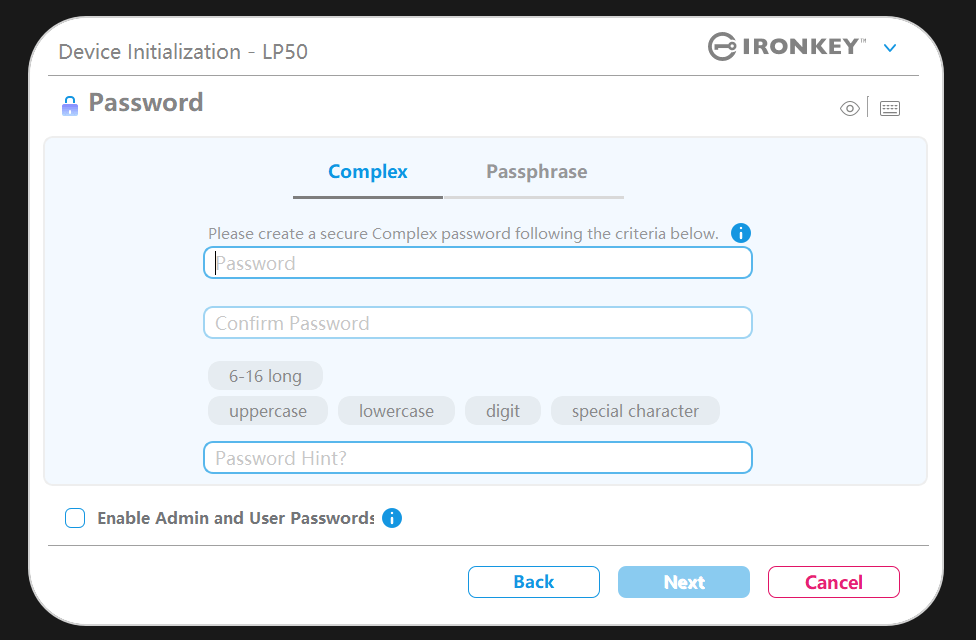Viewport: 976px width, 640px height.
Task: Toggle password visibility eye icon
Action: (x=849, y=109)
